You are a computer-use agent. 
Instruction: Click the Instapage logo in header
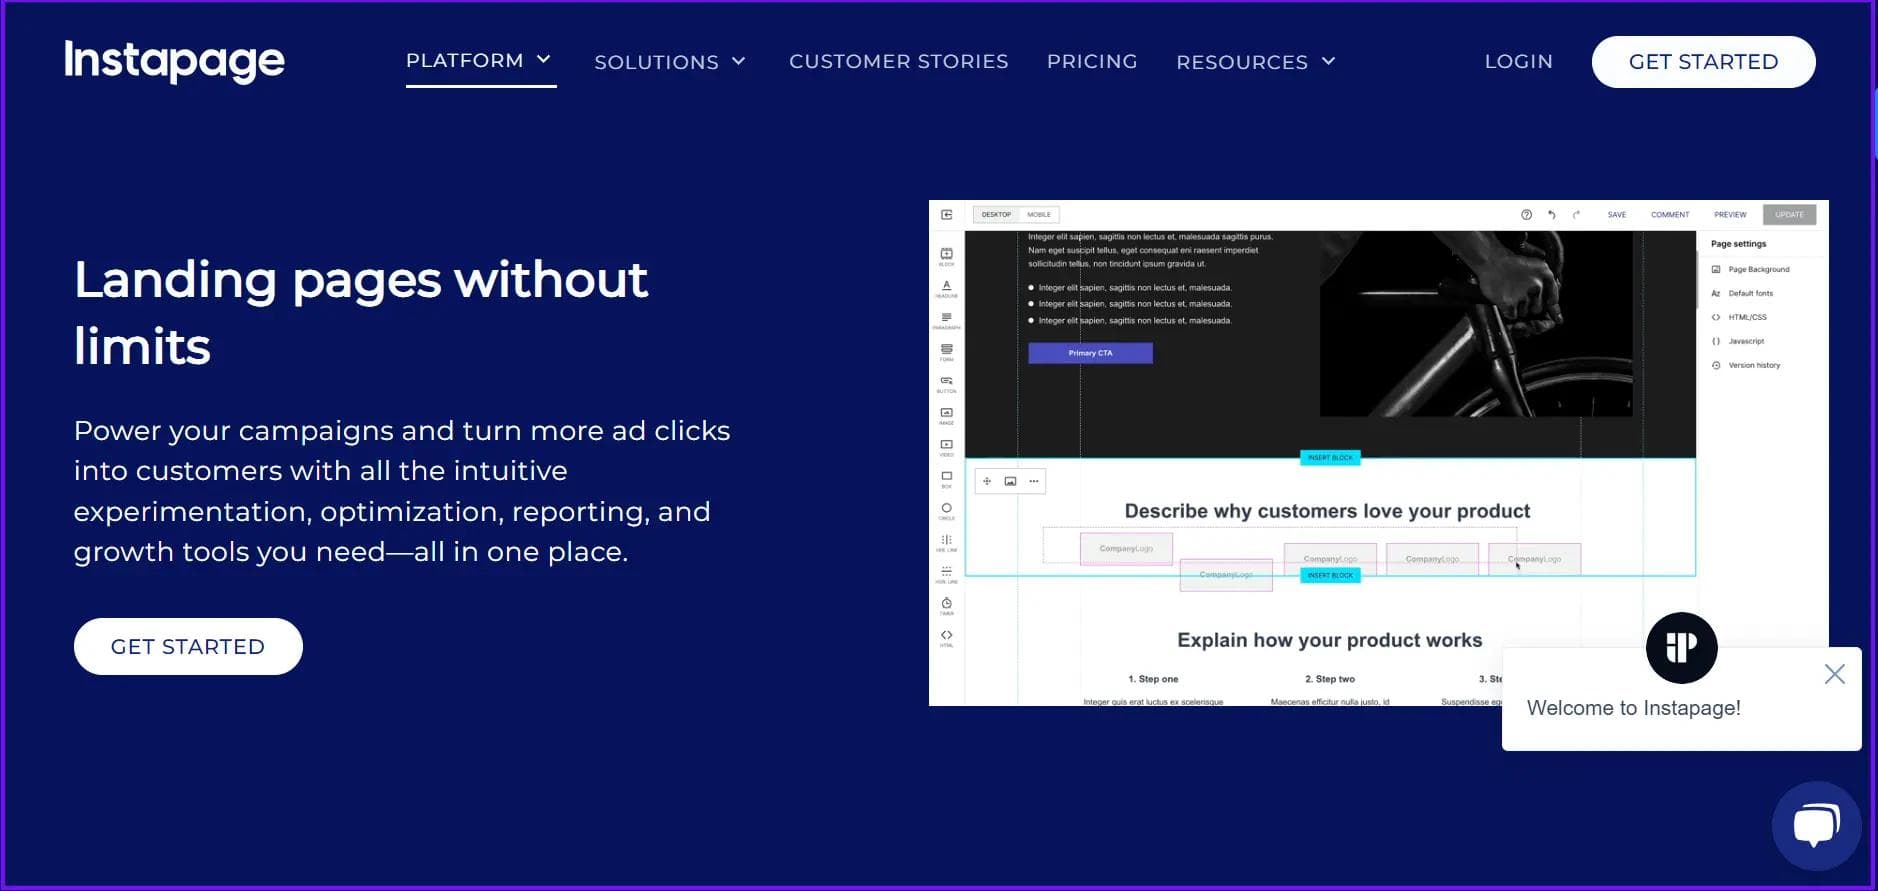[x=175, y=61]
